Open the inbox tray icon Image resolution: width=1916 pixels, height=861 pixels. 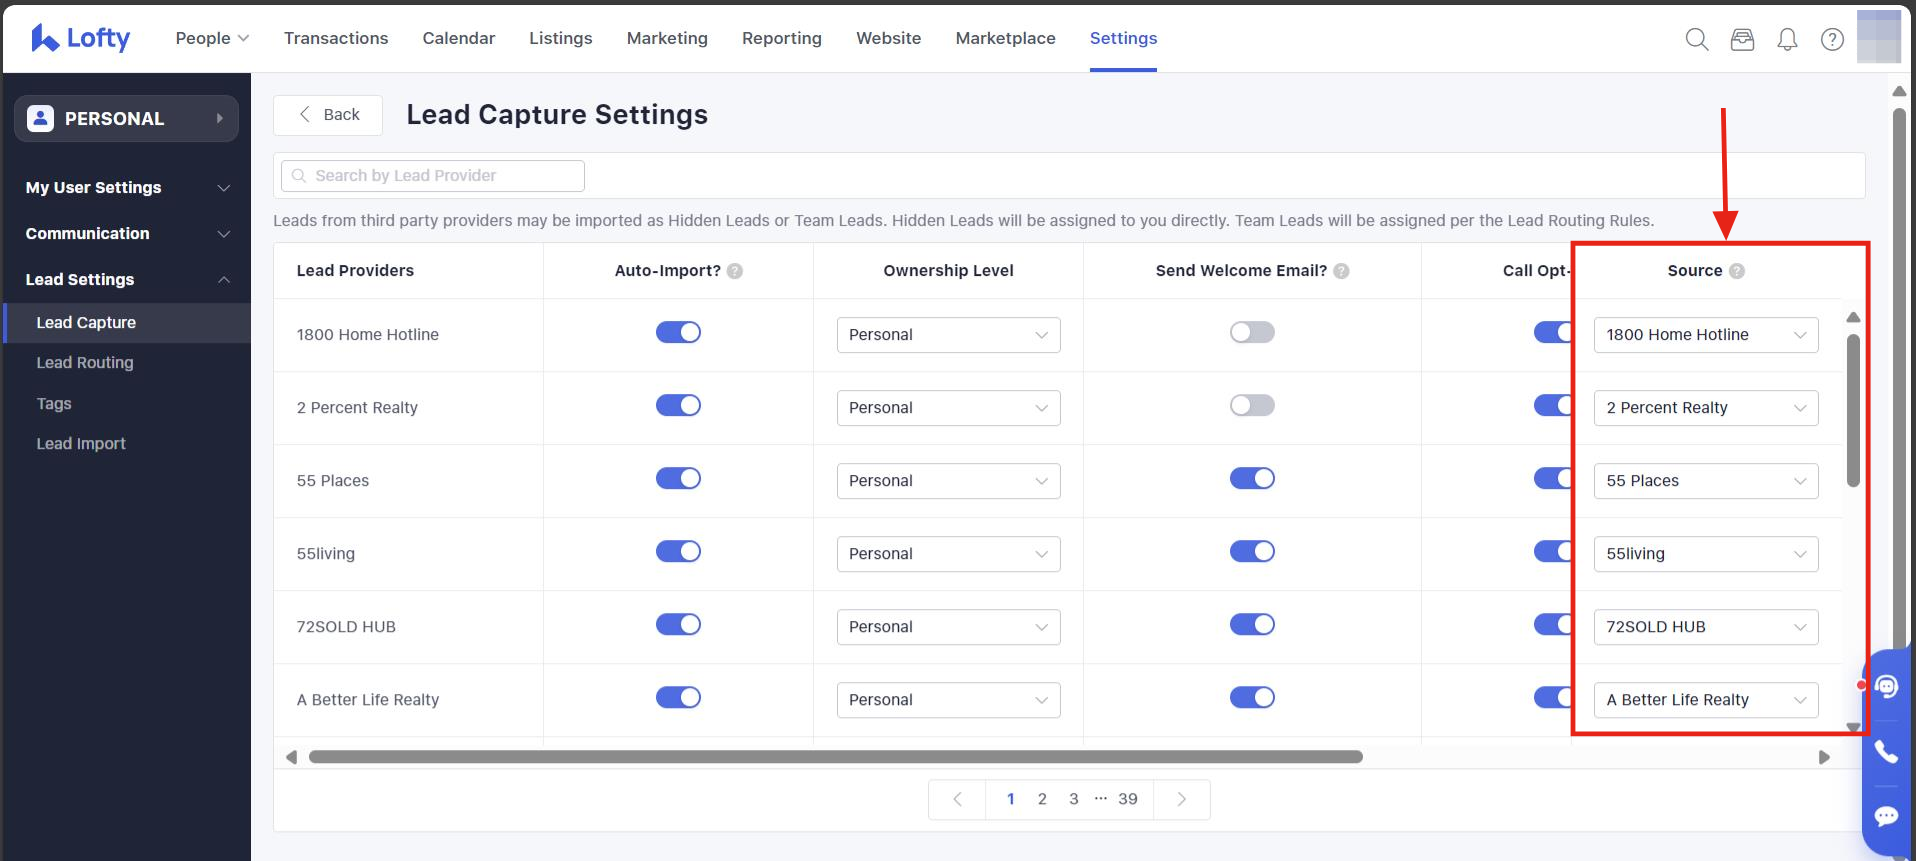coord(1742,39)
